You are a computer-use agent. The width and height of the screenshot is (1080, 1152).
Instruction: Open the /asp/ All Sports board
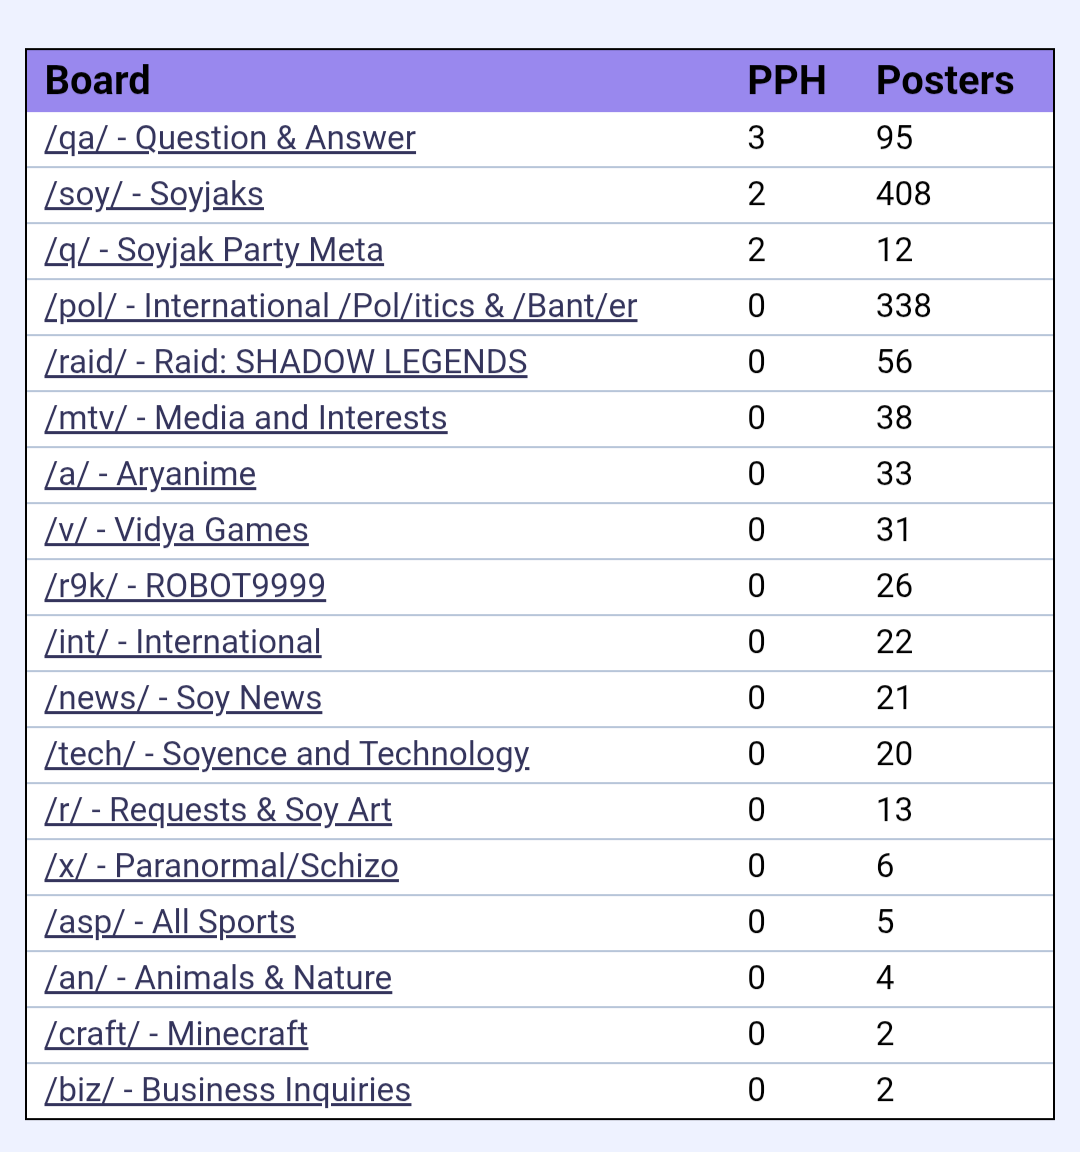pyautogui.click(x=170, y=922)
